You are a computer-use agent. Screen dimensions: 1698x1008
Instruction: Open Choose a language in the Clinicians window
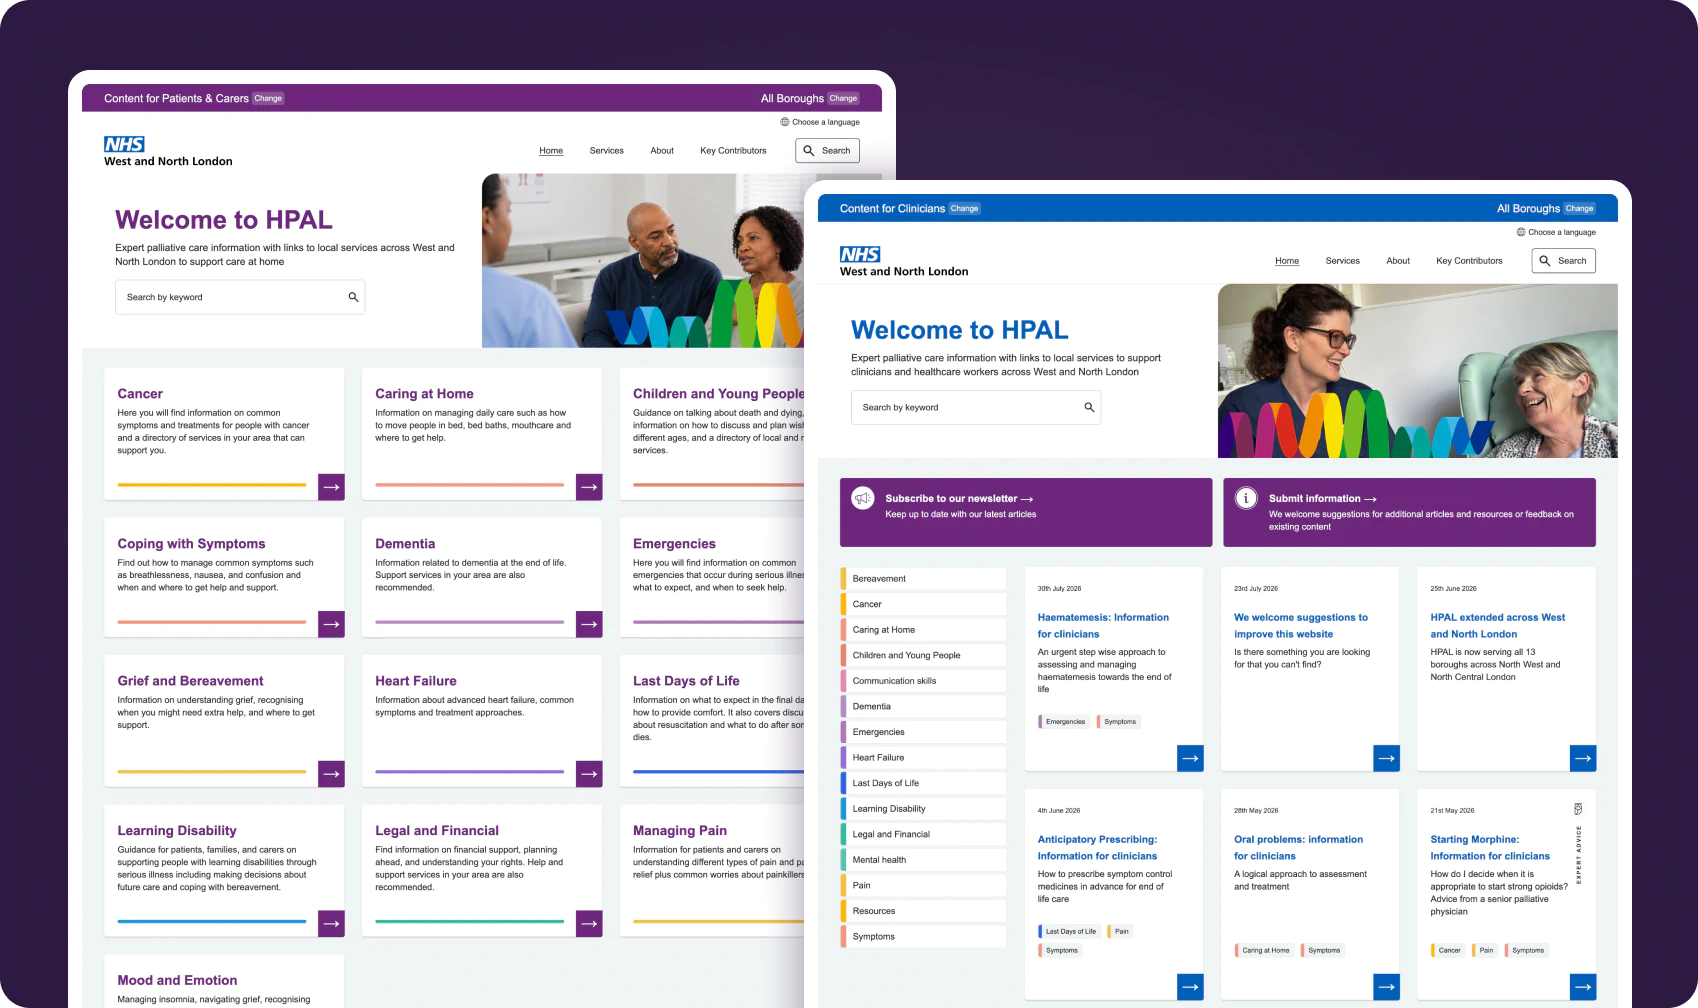pos(1556,232)
